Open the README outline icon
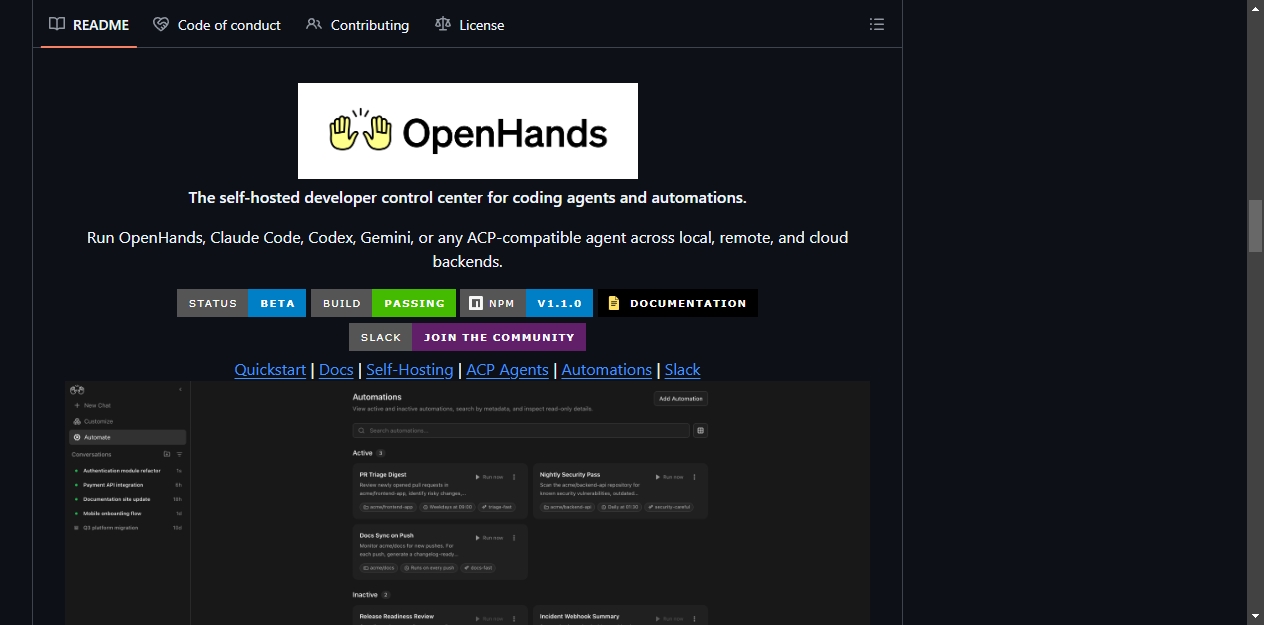1264x625 pixels. pos(877,24)
